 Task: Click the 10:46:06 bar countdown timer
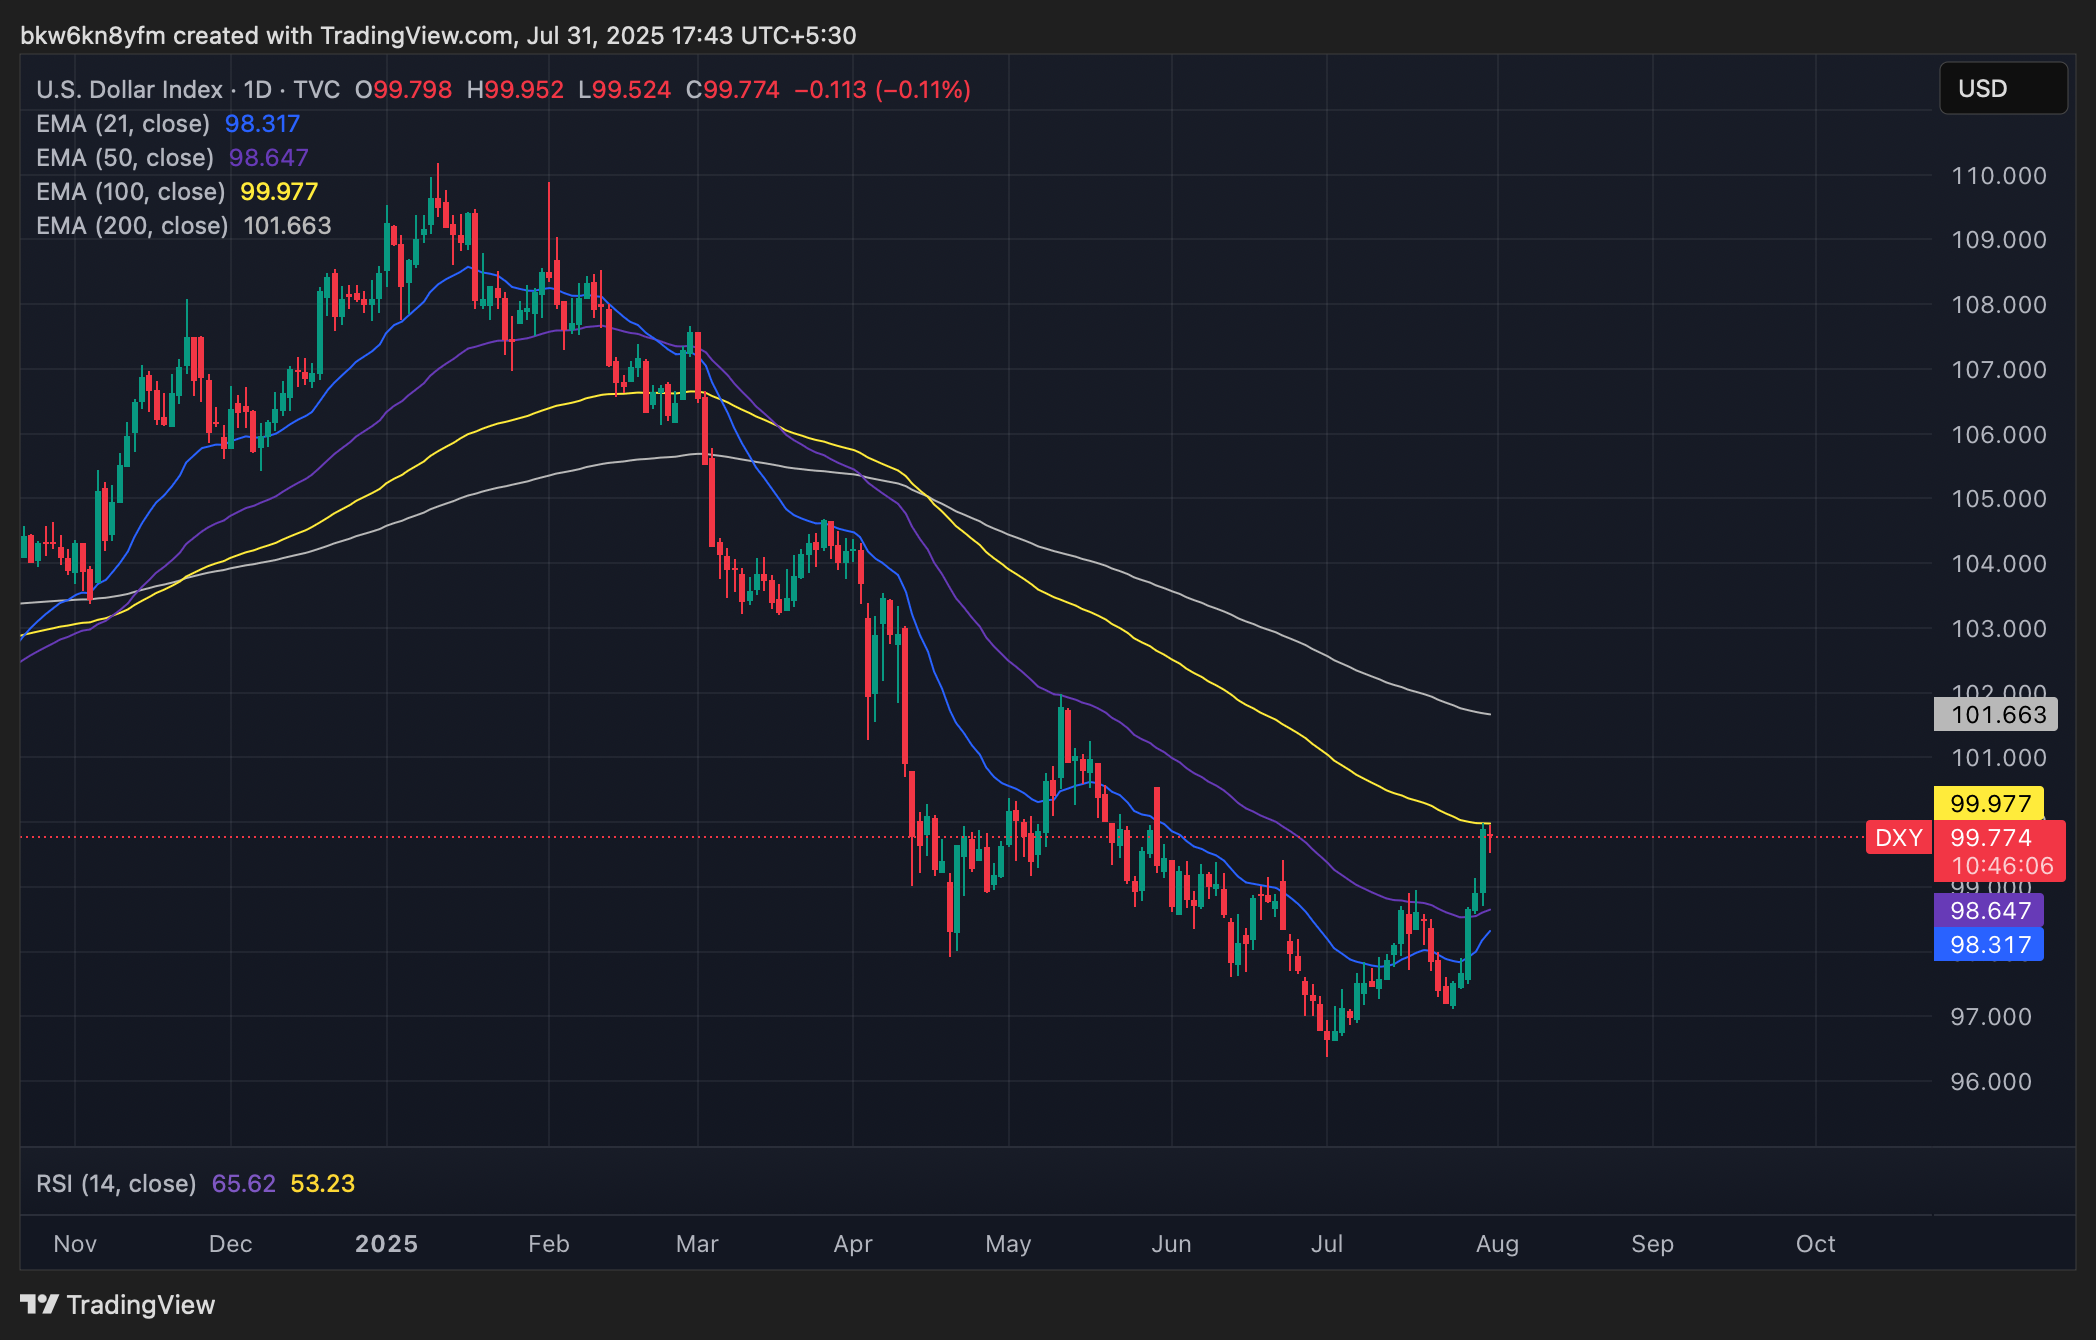(x=2001, y=866)
